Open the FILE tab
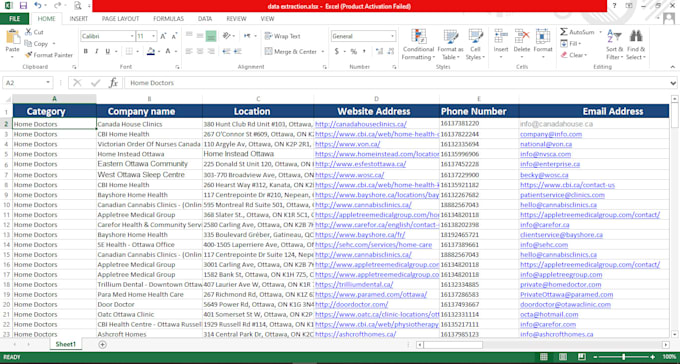Image resolution: width=680 pixels, height=364 pixels. pos(14,19)
